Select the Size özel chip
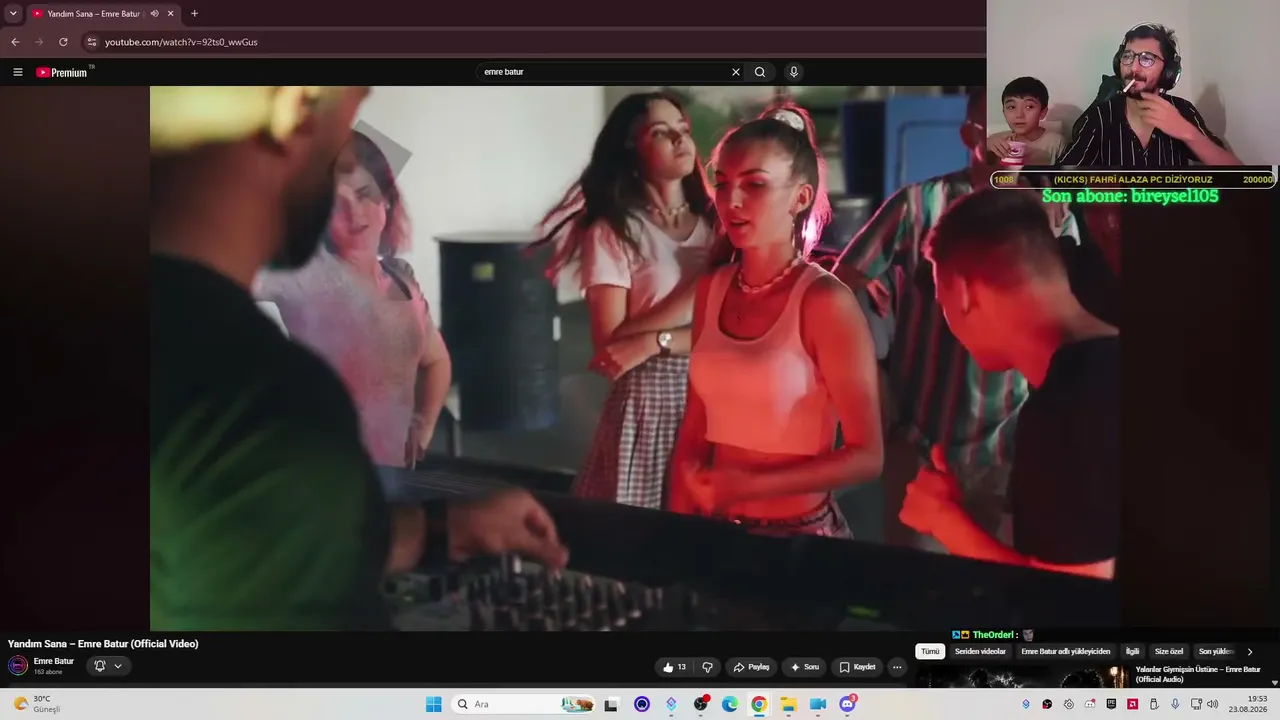 click(1169, 651)
